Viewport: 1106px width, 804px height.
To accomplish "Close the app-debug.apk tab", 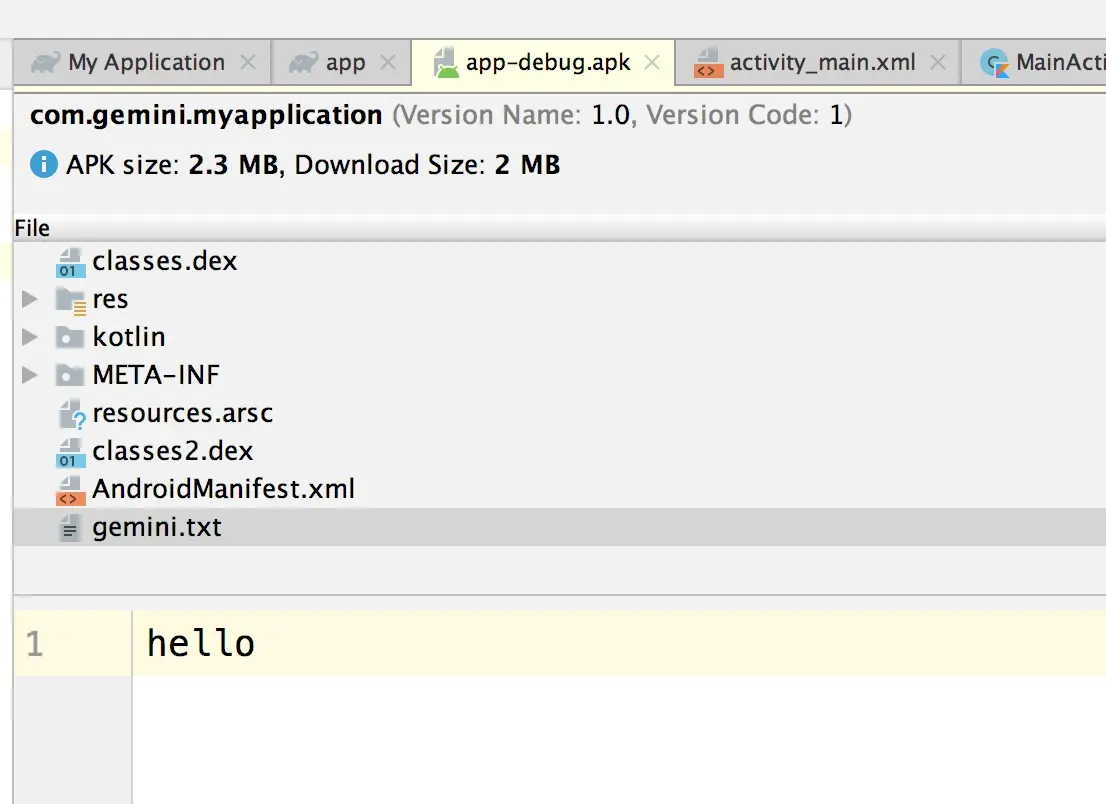I will click(x=652, y=62).
